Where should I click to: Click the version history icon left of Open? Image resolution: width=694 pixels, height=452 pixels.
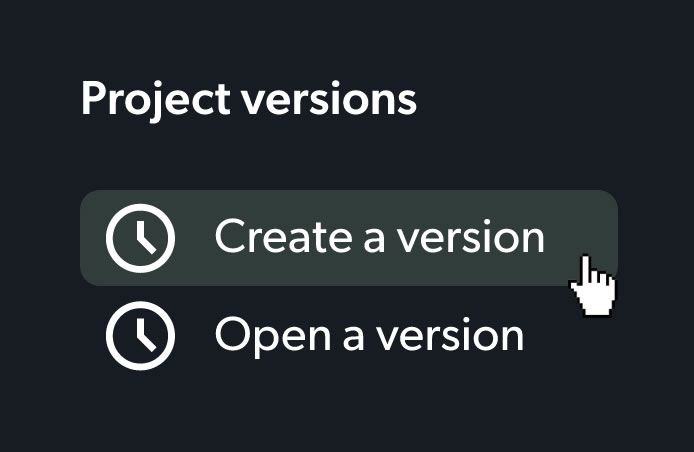(x=140, y=336)
